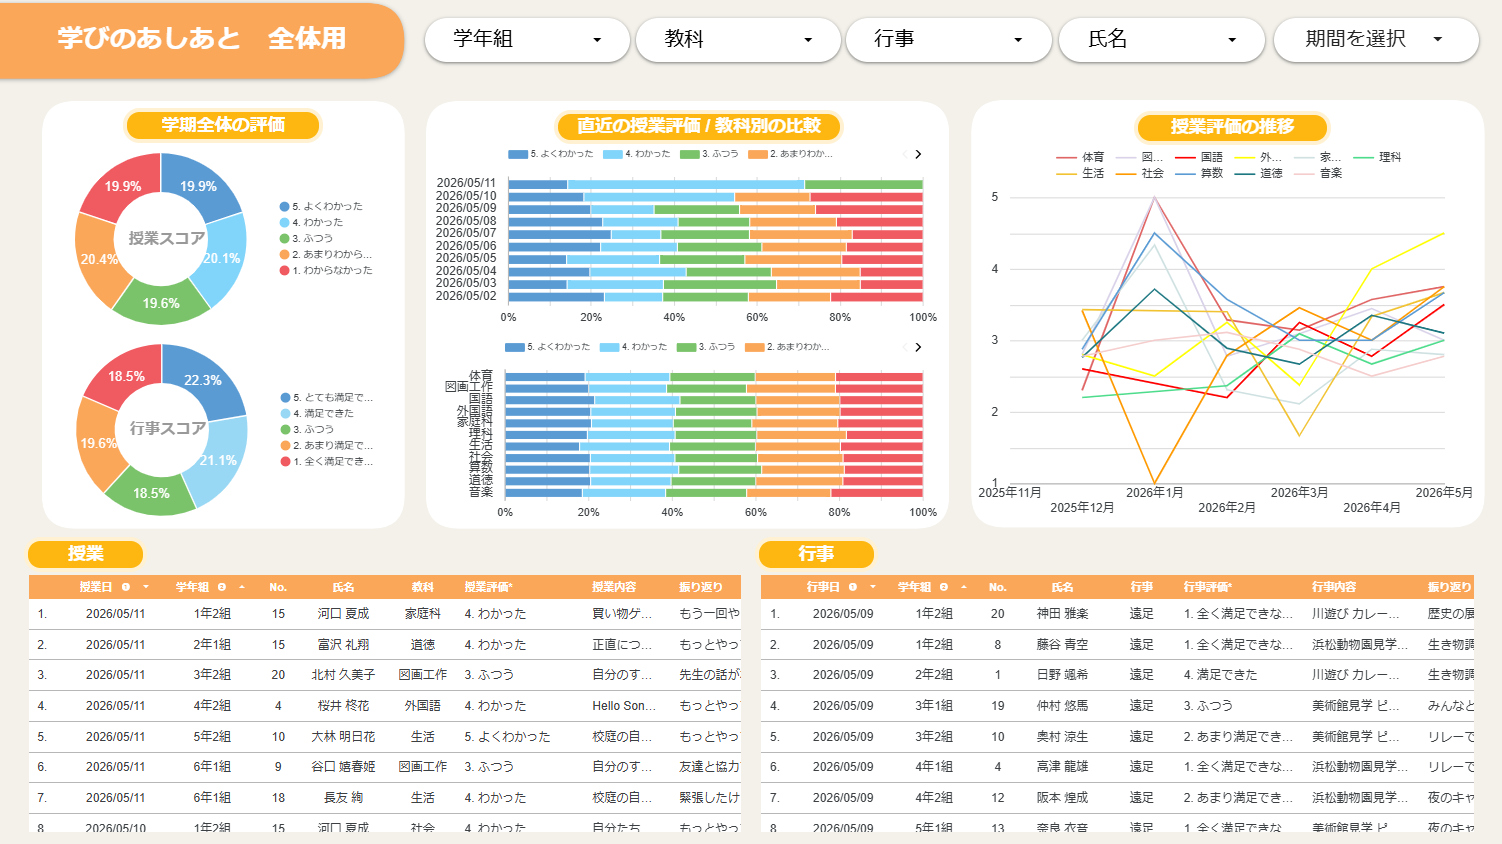Open the 学年組 filter dropdown
Image resolution: width=1502 pixels, height=844 pixels.
click(x=527, y=40)
